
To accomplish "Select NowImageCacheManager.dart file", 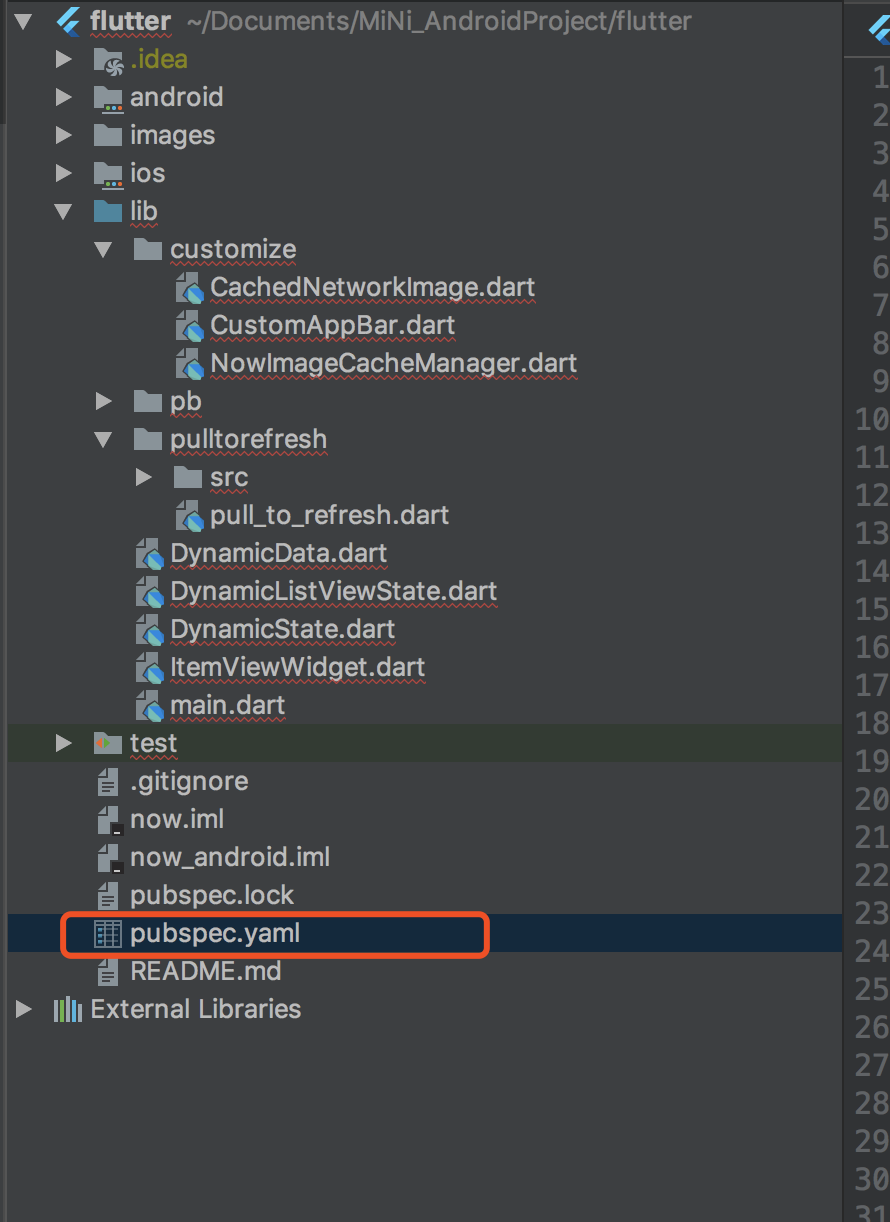I will pyautogui.click(x=394, y=363).
